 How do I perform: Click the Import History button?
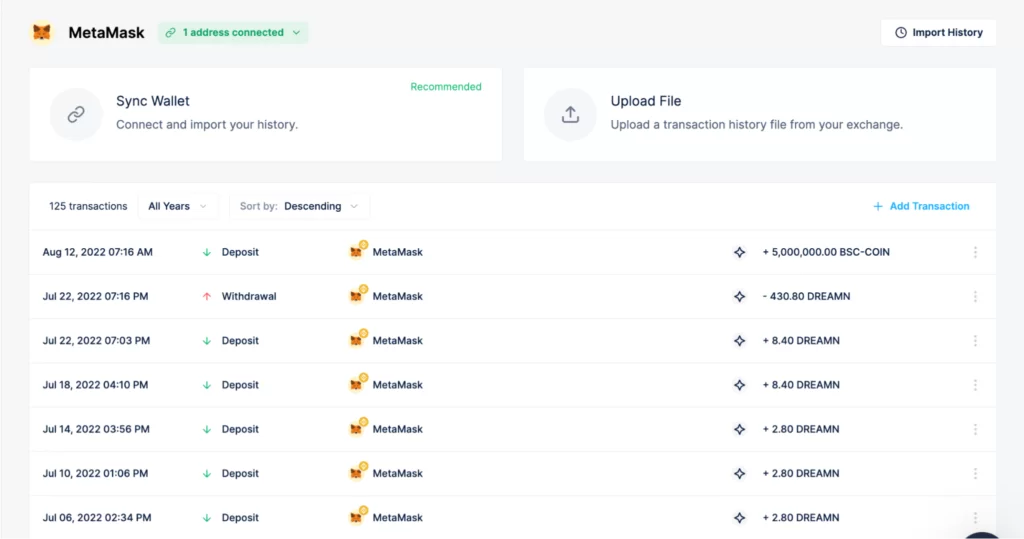pos(938,32)
